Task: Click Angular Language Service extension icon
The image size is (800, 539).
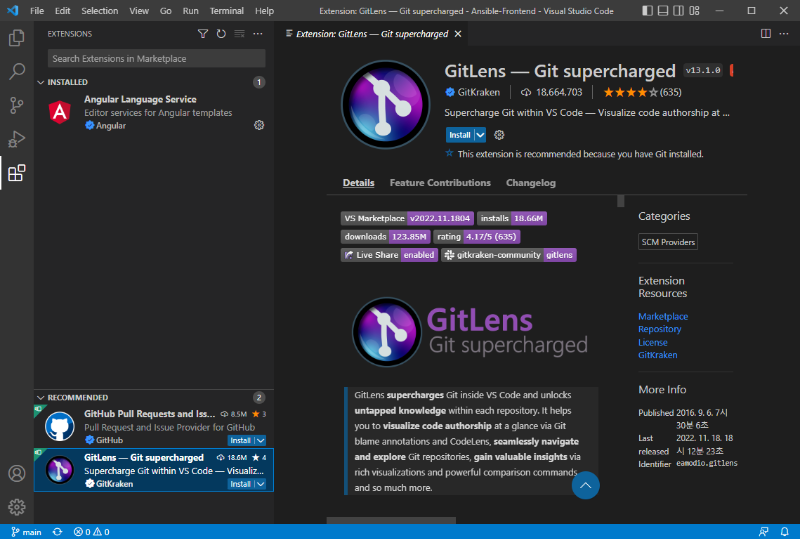Action: pyautogui.click(x=60, y=112)
